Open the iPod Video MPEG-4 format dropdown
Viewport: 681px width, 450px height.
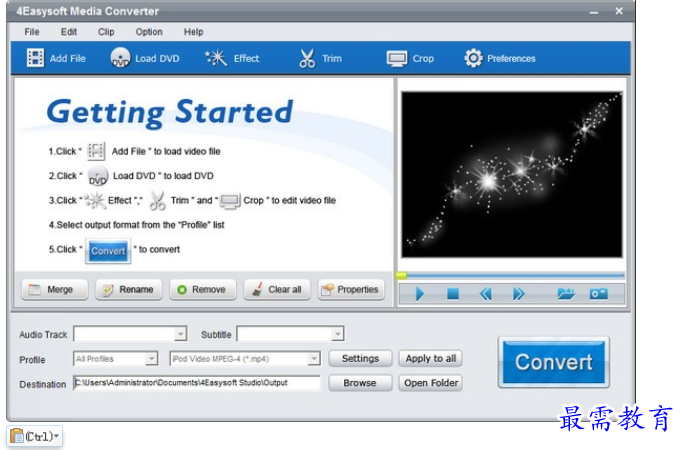tap(314, 359)
